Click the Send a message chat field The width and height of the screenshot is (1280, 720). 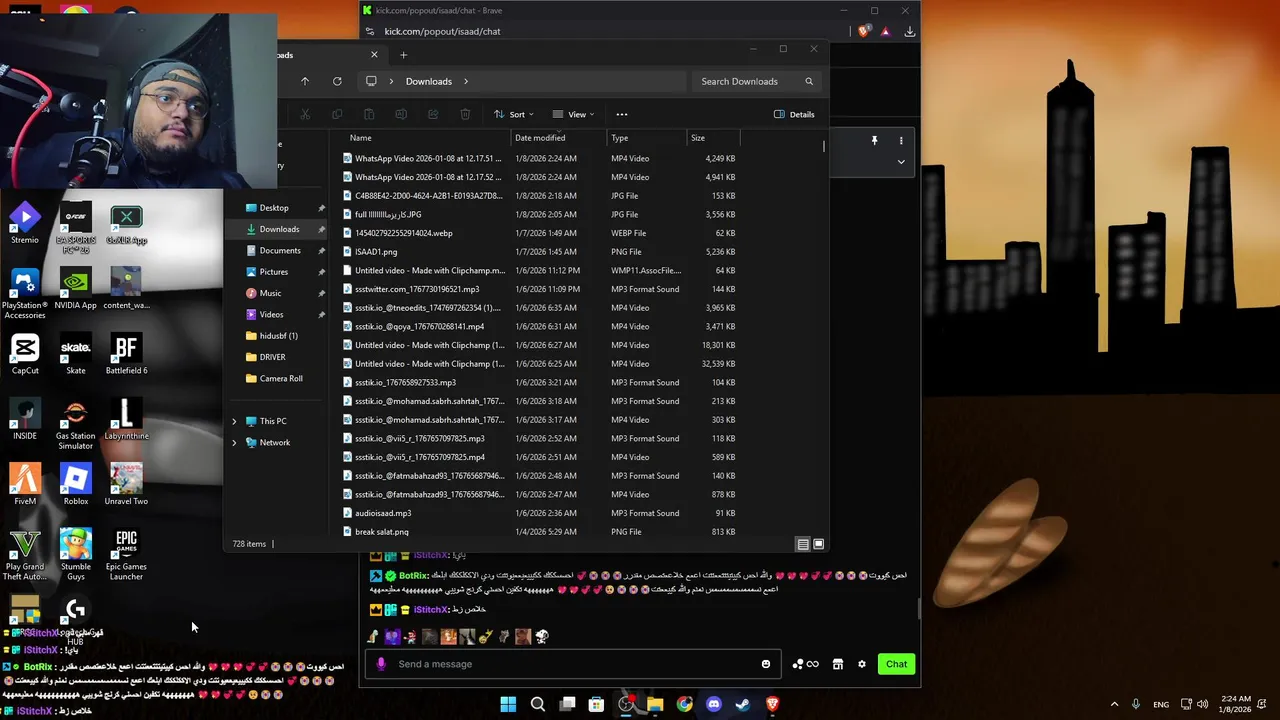[x=572, y=664]
